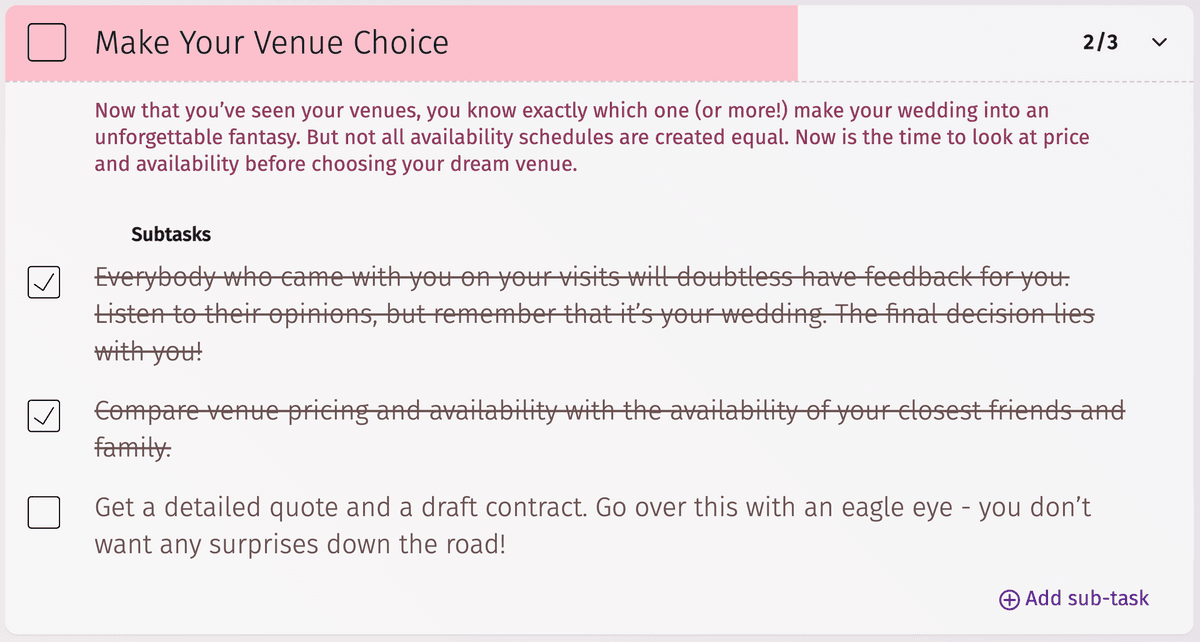Tick the detailed quote subtask checkbox
This screenshot has height=642, width=1200.
pyautogui.click(x=43, y=514)
